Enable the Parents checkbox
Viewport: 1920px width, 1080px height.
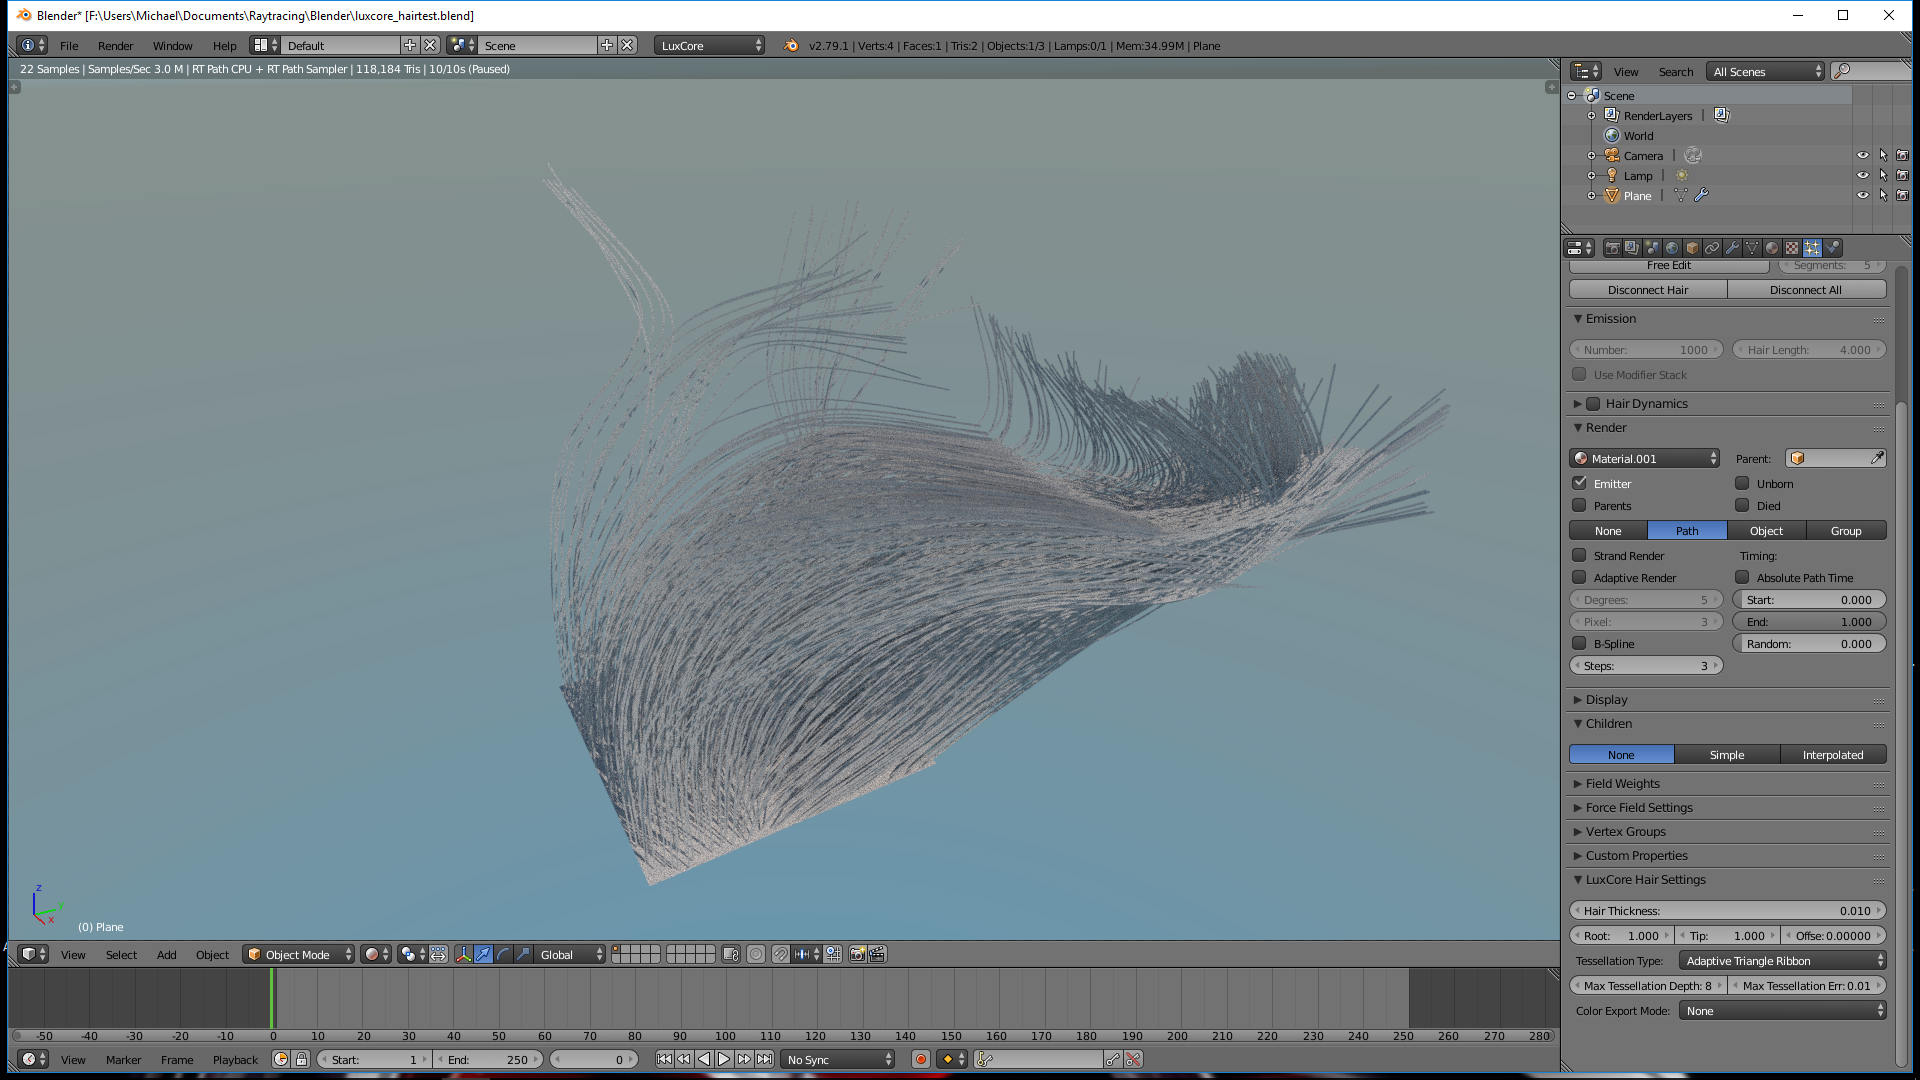coord(1580,505)
